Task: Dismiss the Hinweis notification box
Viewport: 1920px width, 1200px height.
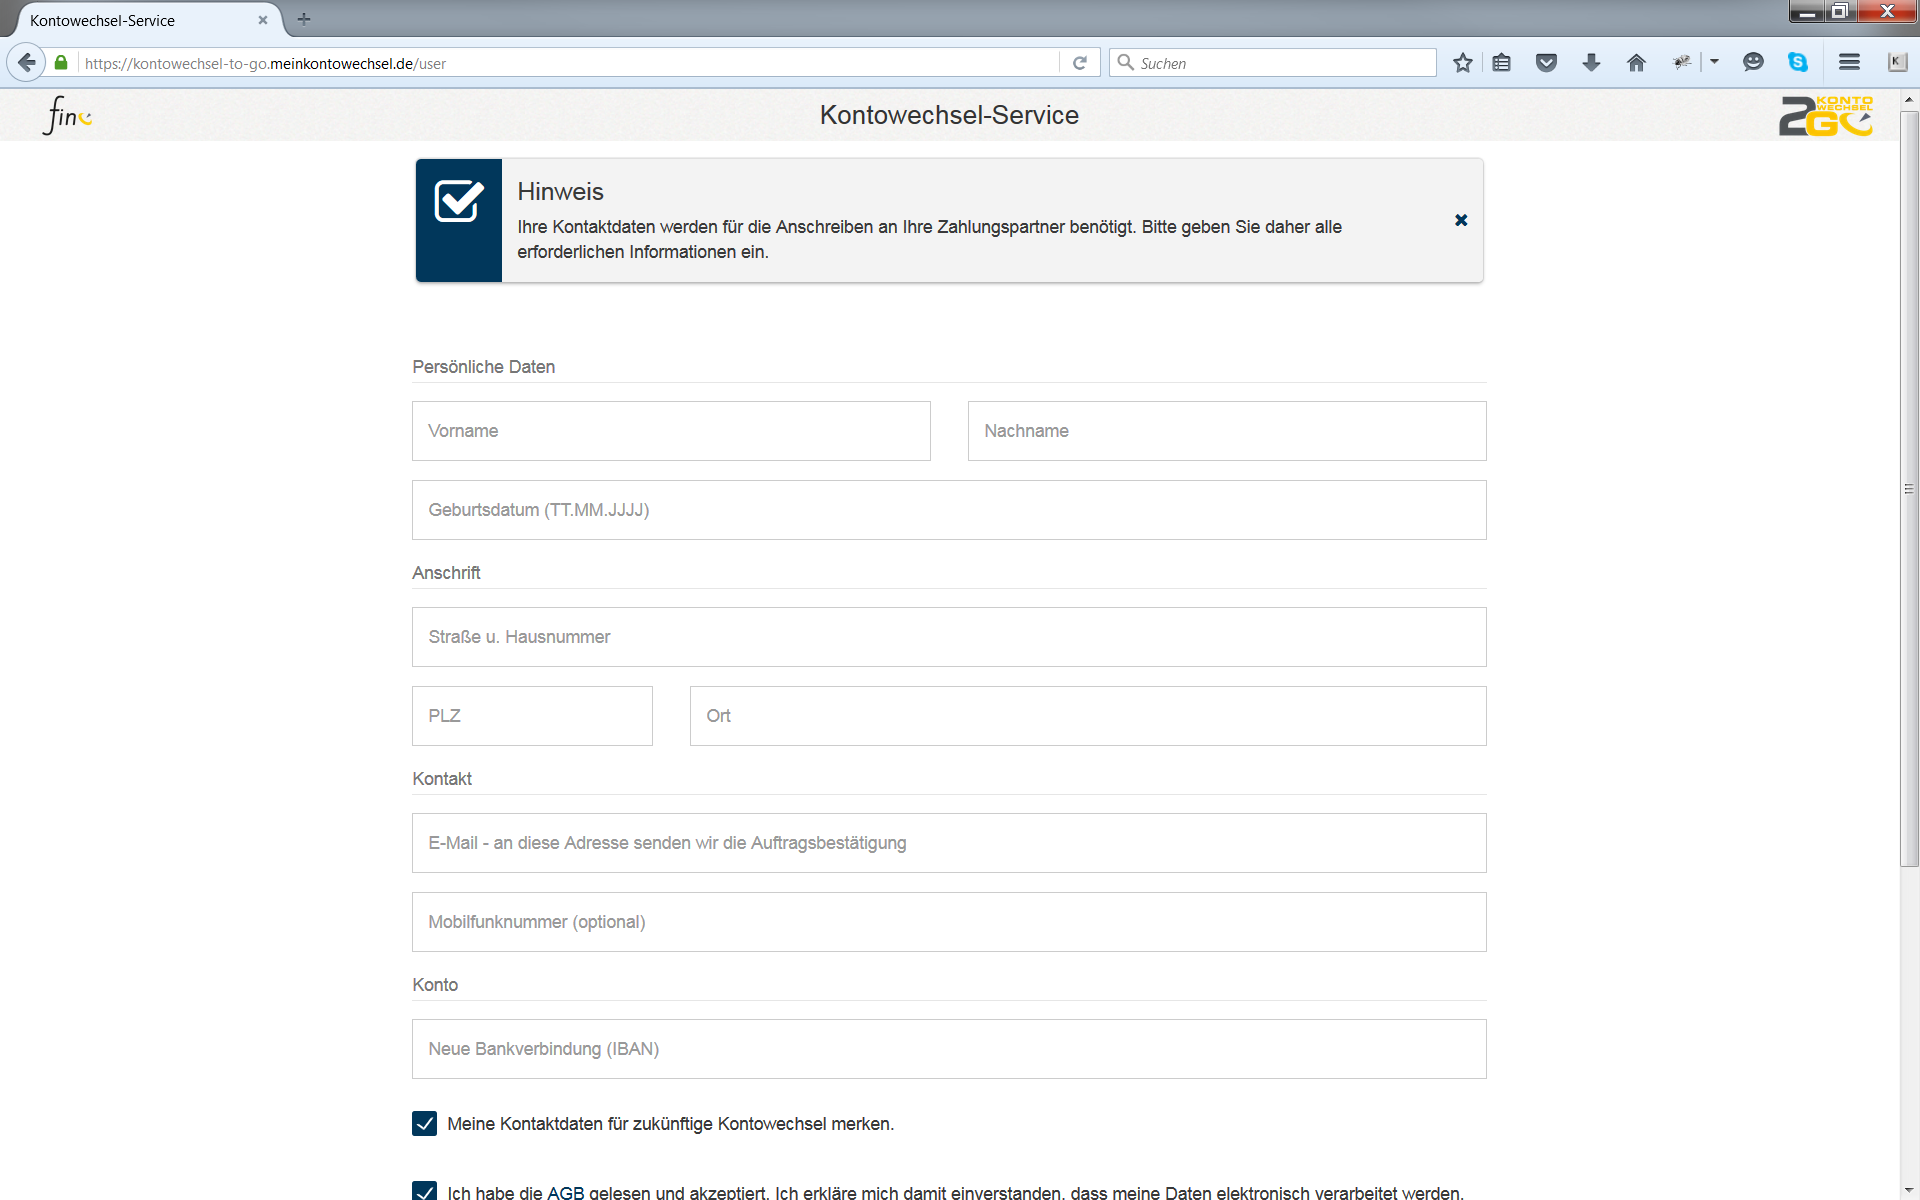Action: point(1461,220)
